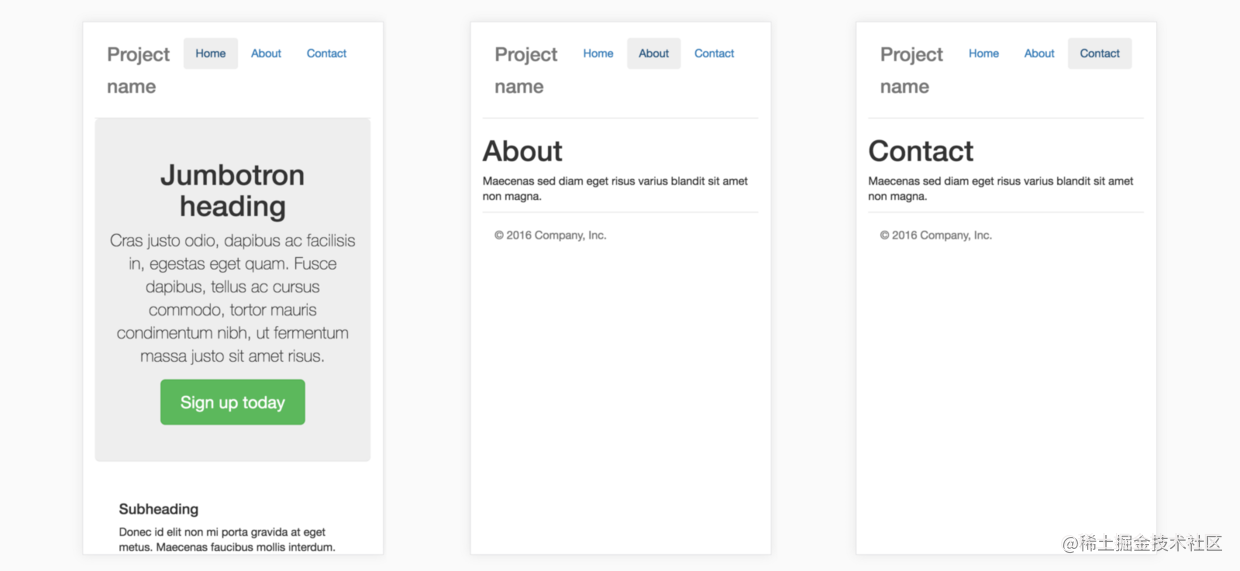Open Contact link in the first mockup navbar

click(326, 53)
